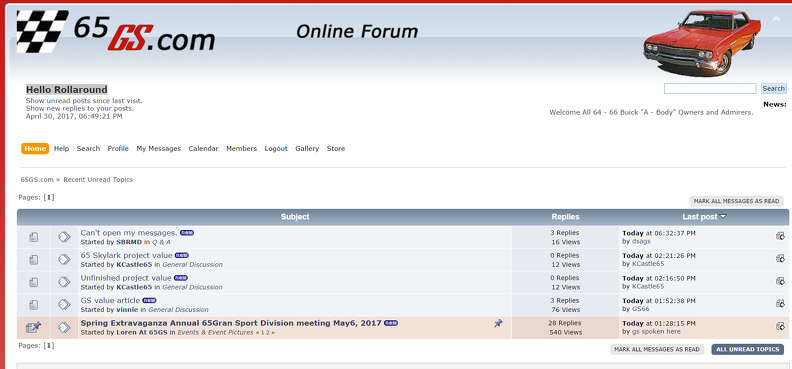Open topic "65 Skylark project value"

(126, 255)
